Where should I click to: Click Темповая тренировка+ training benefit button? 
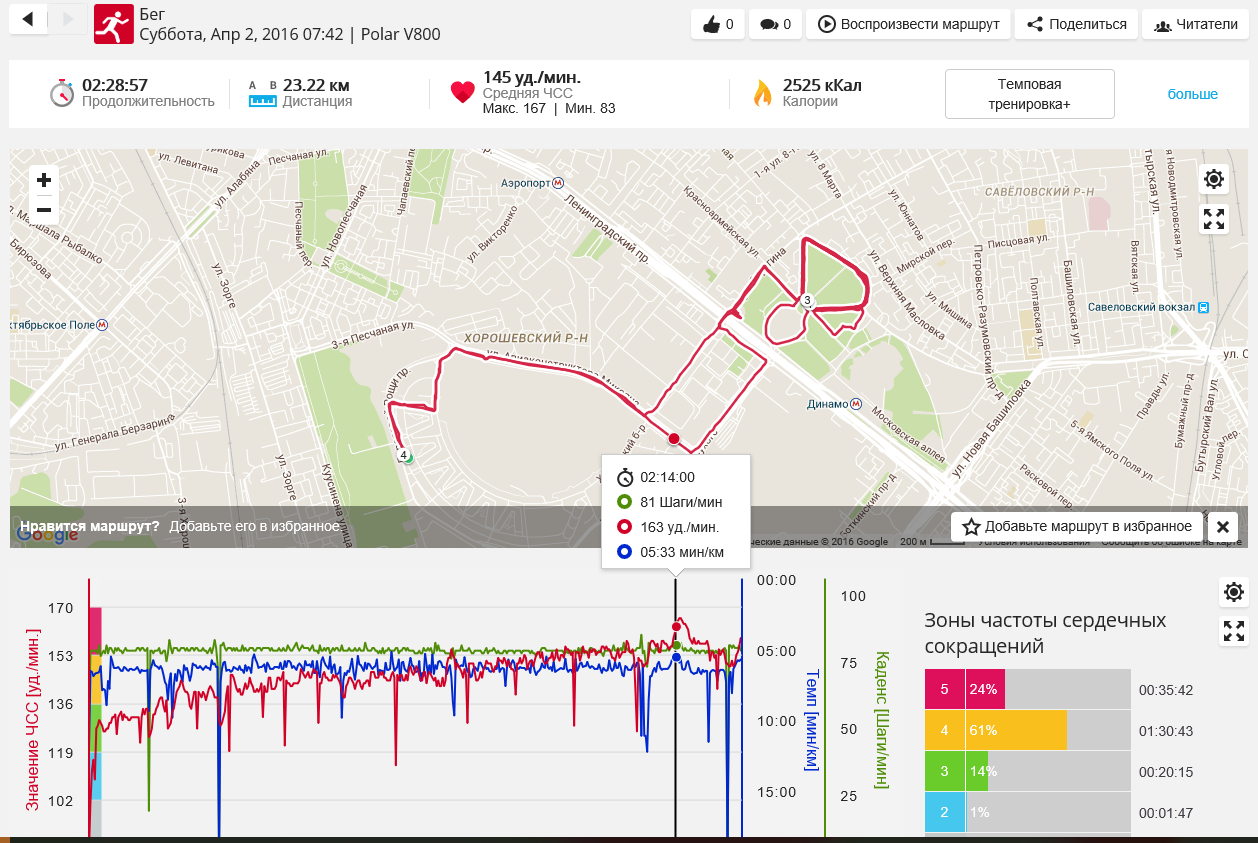click(1029, 94)
